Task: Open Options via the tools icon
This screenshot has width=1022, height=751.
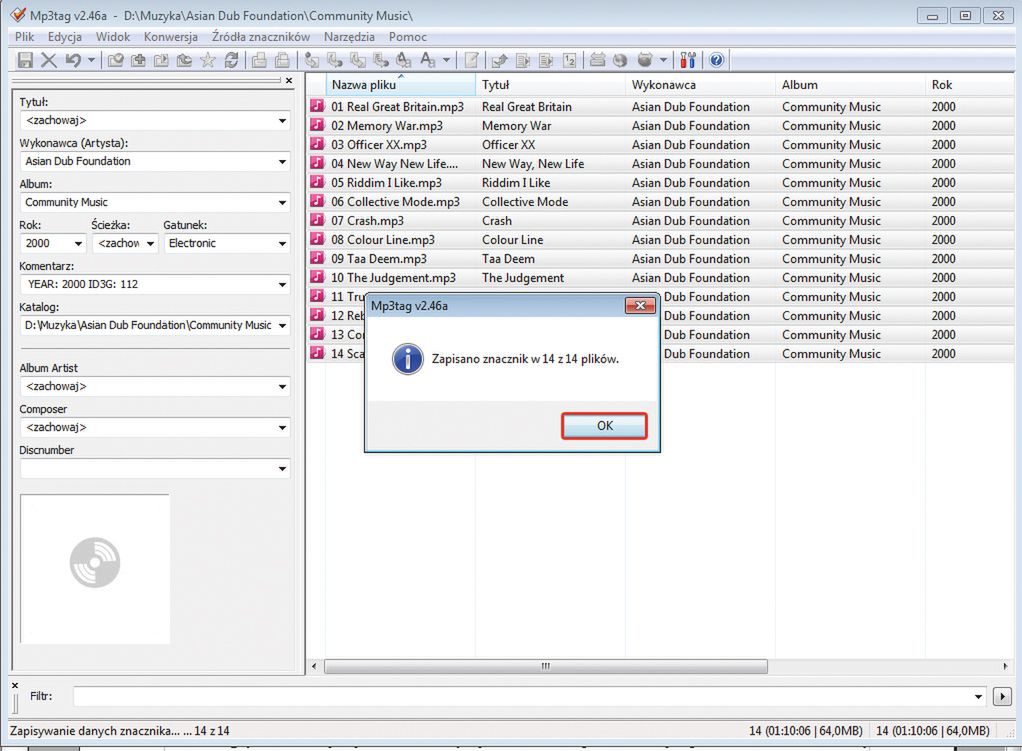Action: (688, 61)
